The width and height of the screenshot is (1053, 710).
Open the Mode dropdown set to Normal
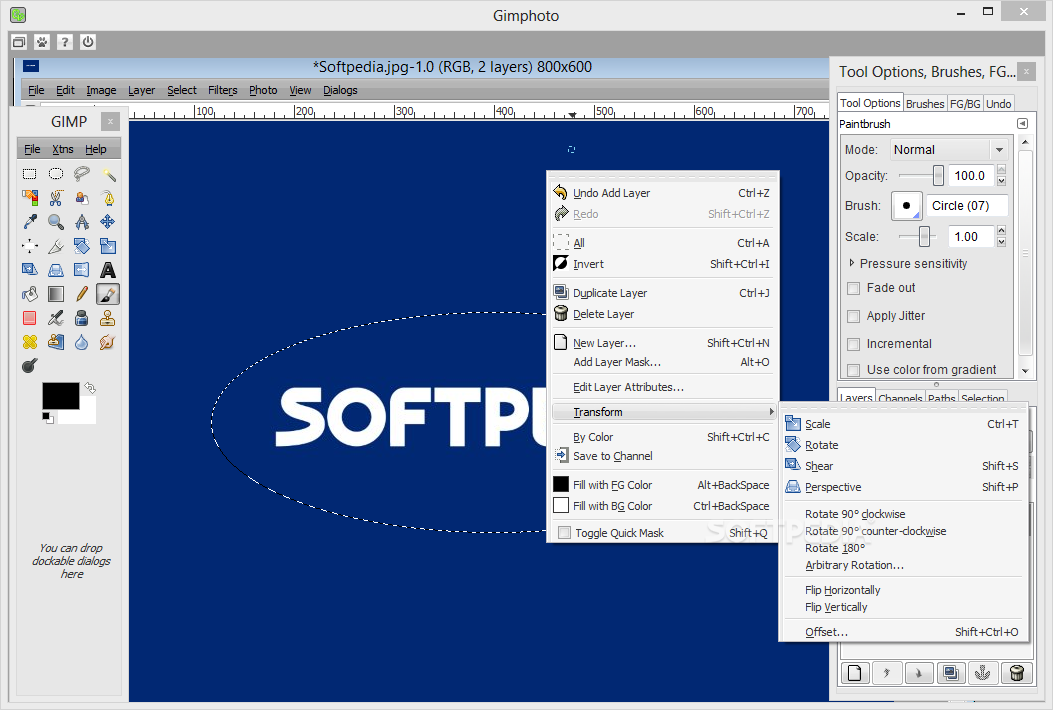(949, 150)
